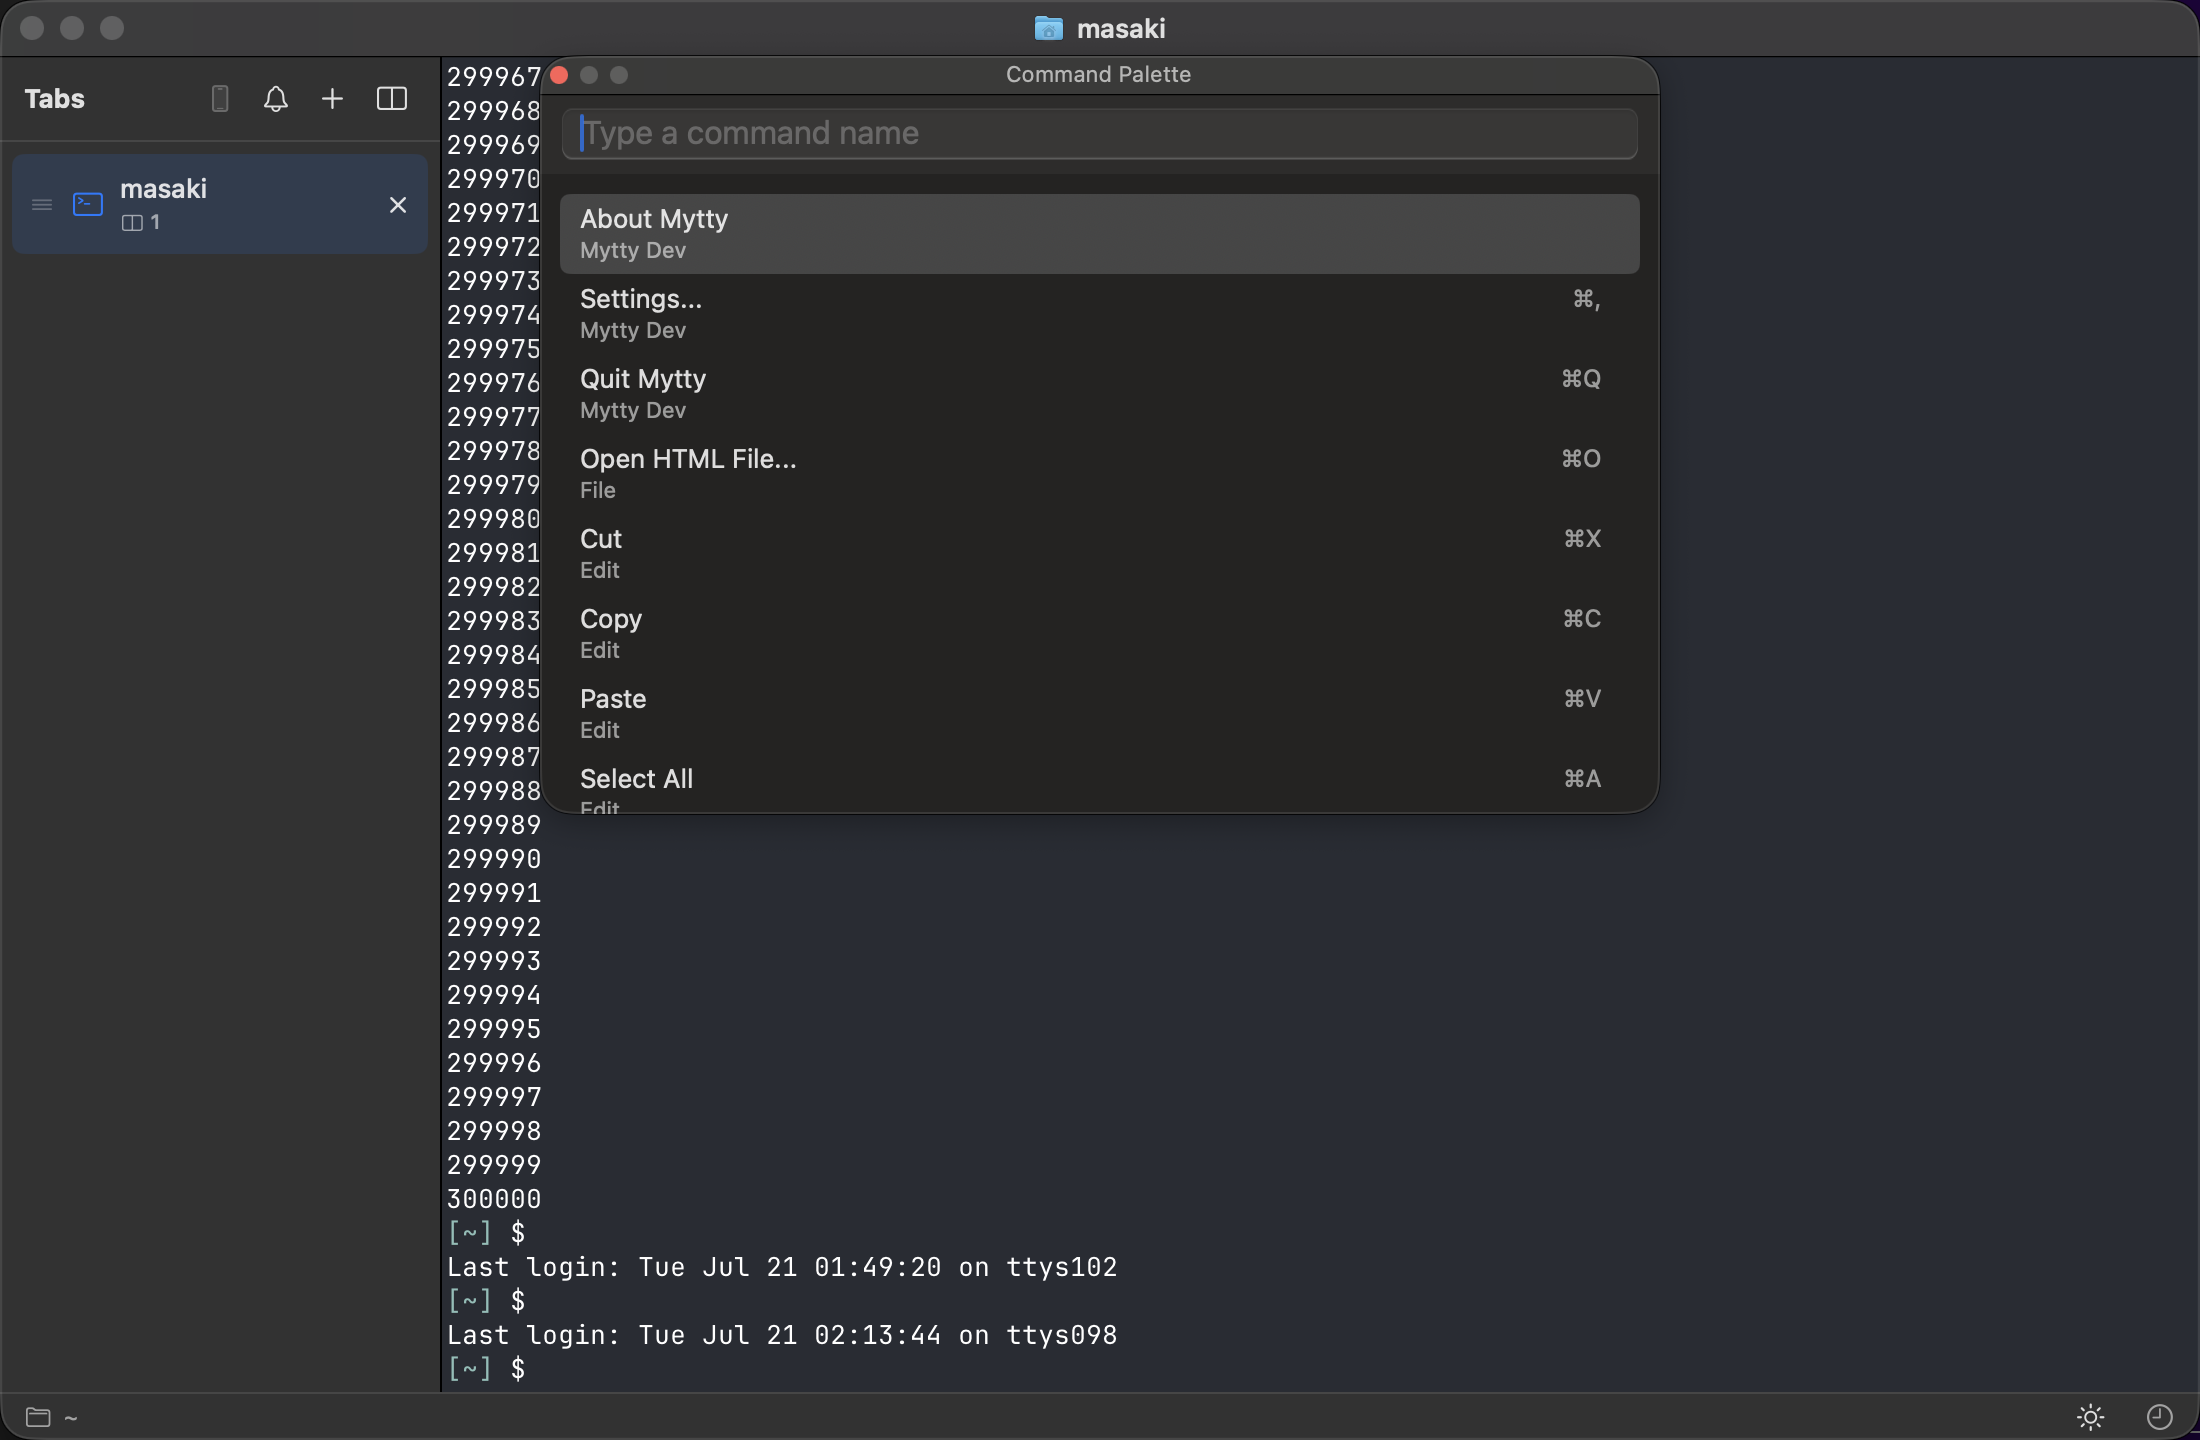Image resolution: width=2200 pixels, height=1440 pixels.
Task: Run the Cut command from palette
Action: point(1099,554)
